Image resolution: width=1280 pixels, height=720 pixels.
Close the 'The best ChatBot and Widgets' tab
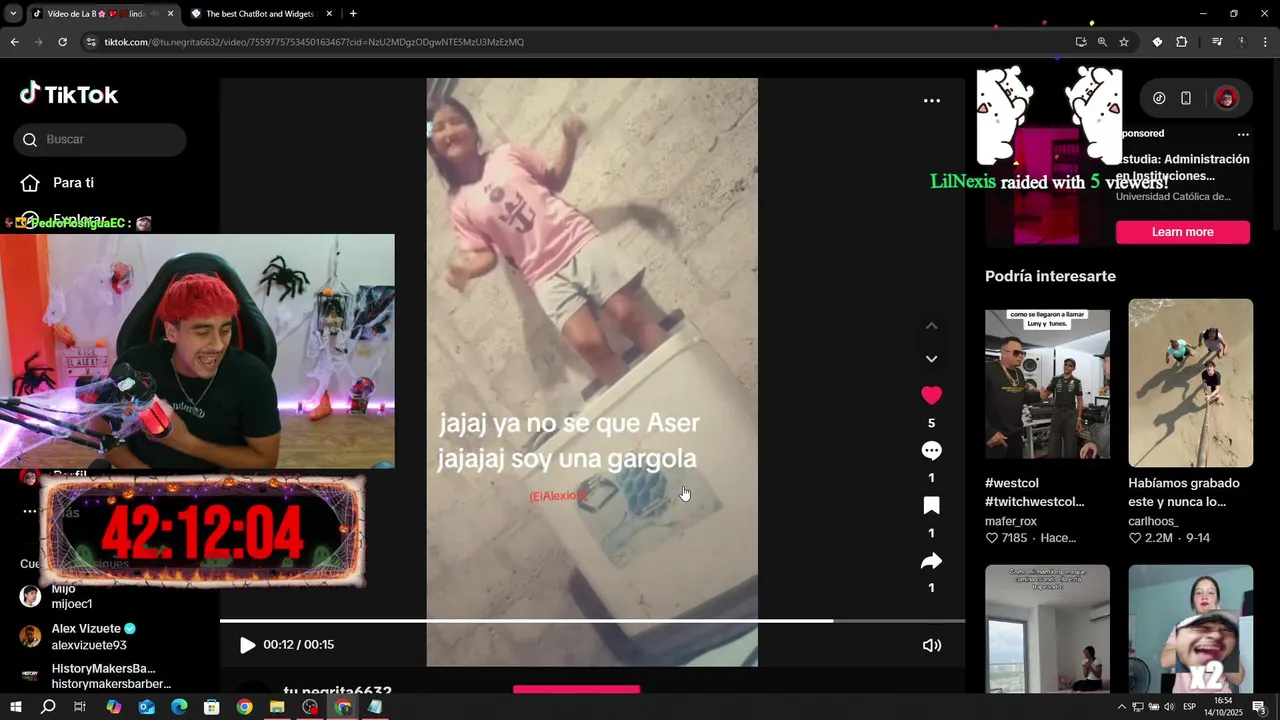click(329, 14)
